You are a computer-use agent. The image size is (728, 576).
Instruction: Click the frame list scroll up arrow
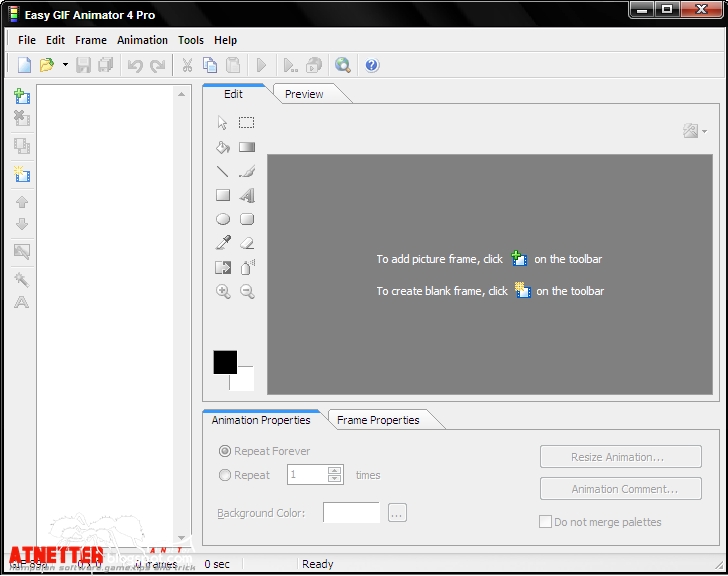(182, 94)
